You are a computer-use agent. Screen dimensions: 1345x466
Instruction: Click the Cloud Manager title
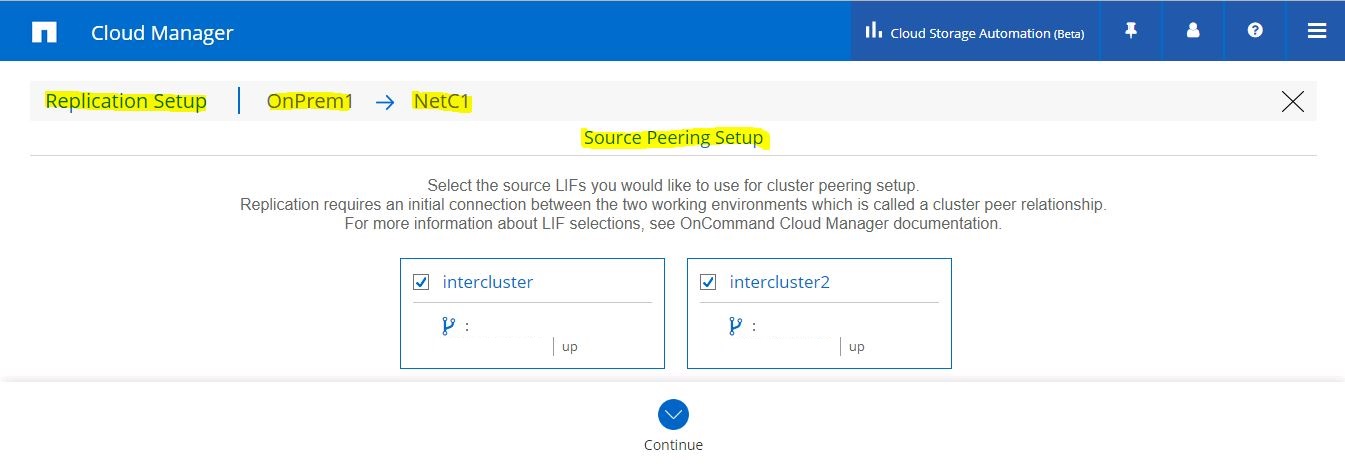tap(162, 32)
